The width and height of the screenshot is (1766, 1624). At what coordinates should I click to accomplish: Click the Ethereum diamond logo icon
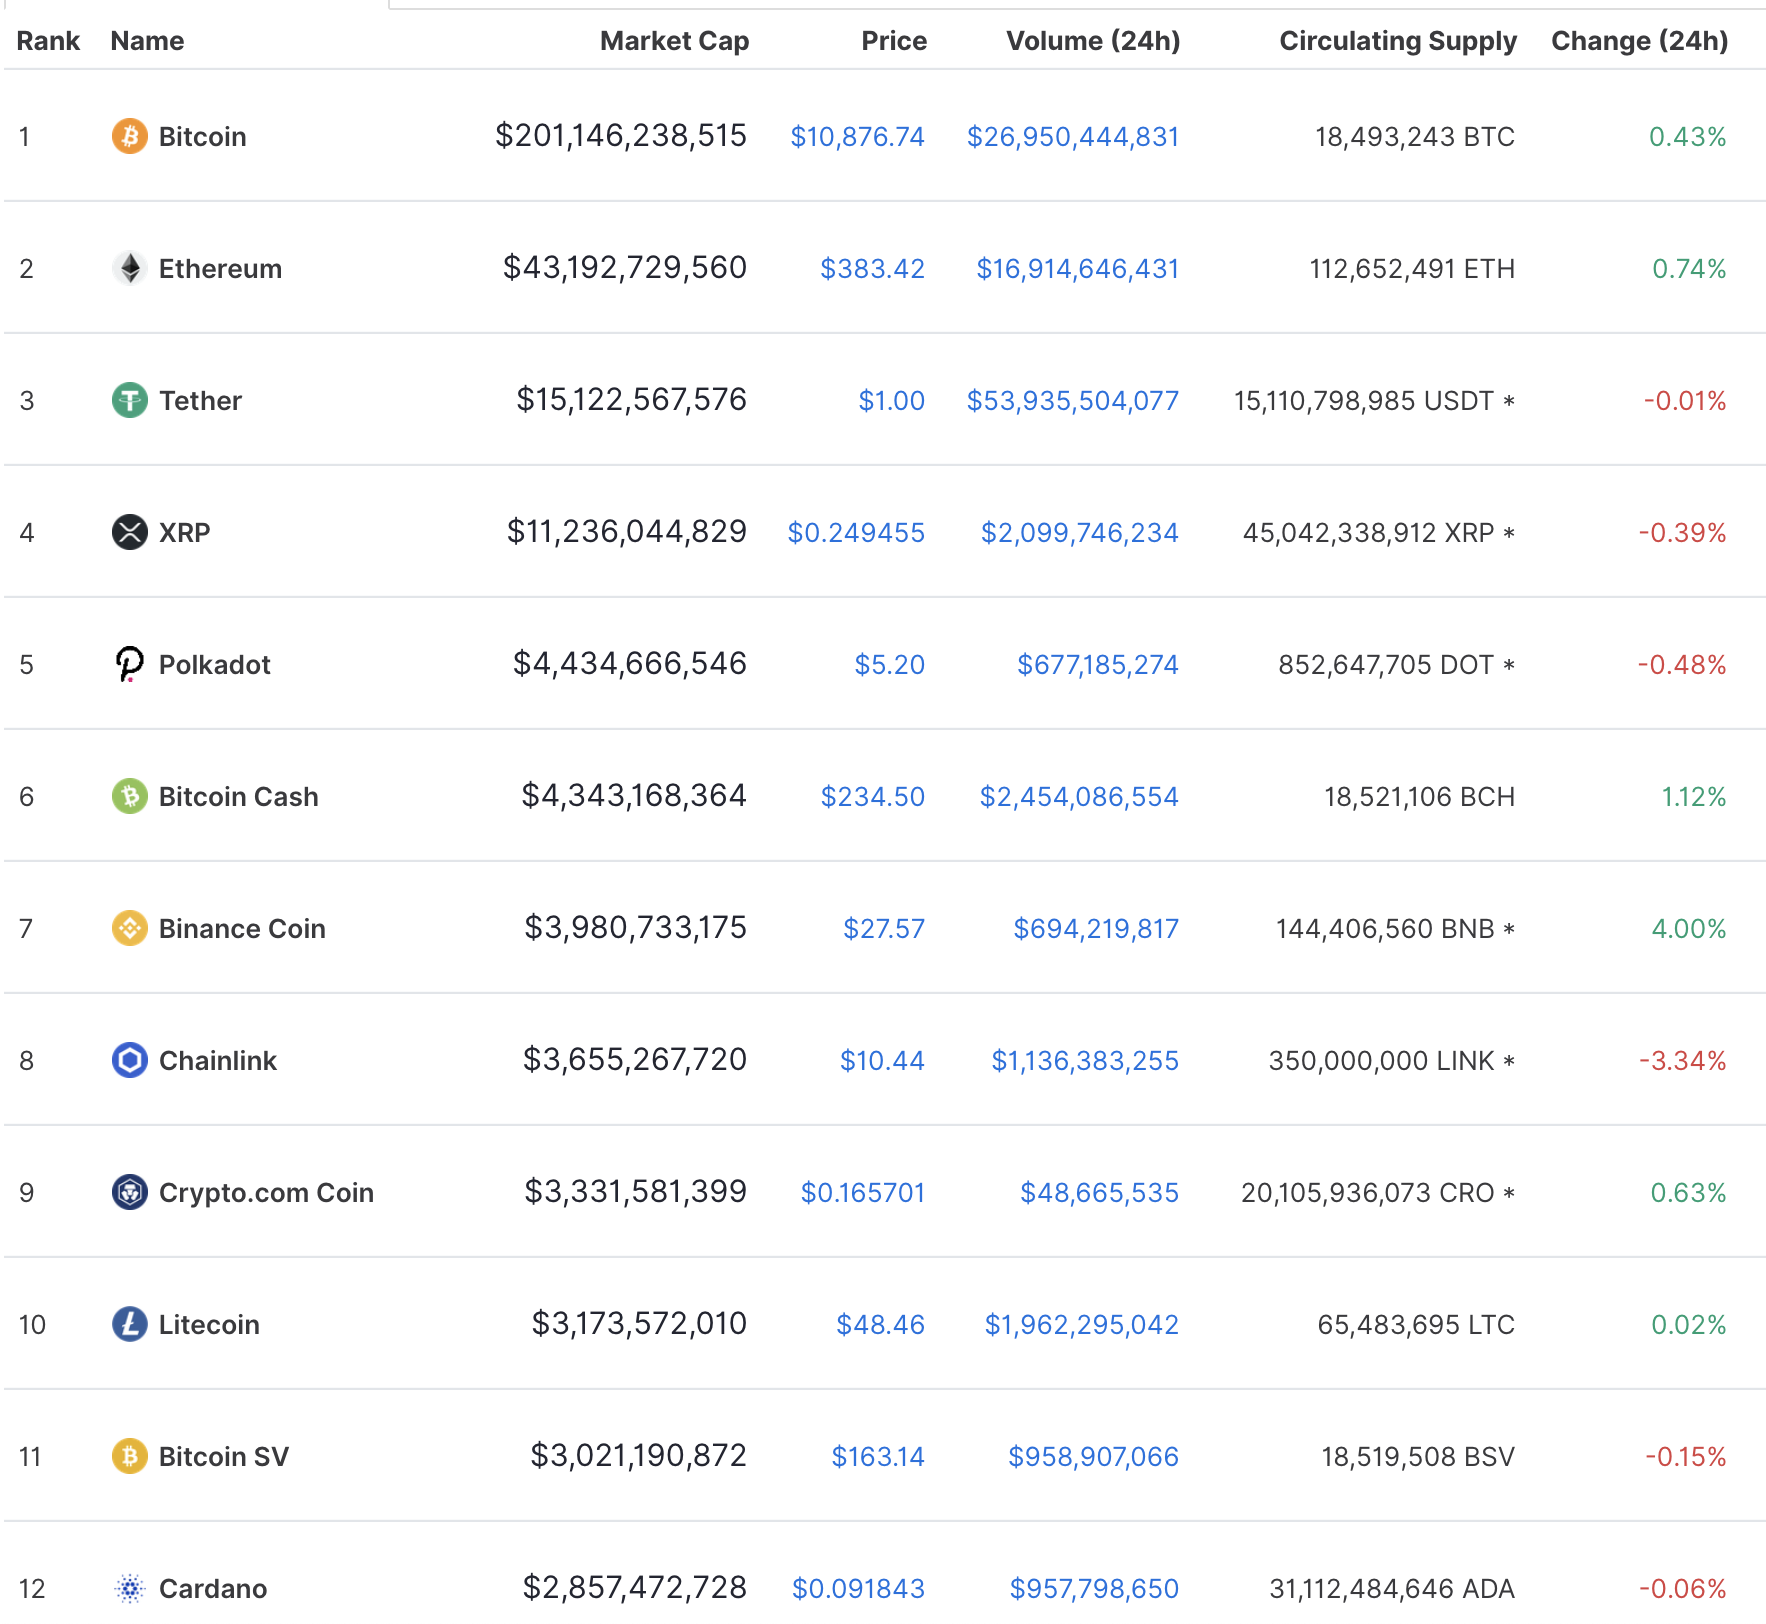[x=129, y=268]
